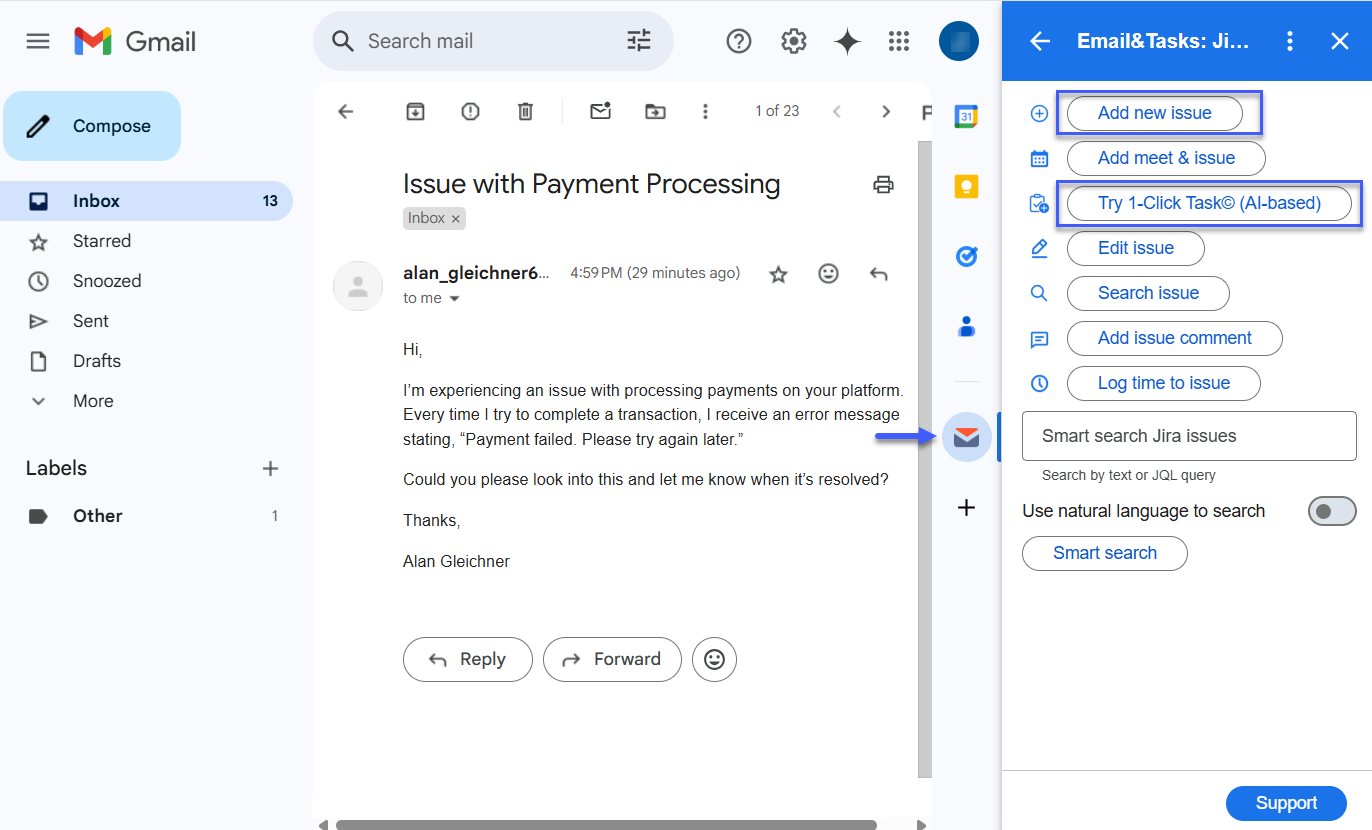Open Google Calendar from the side panel
The width and height of the screenshot is (1372, 830).
tap(966, 117)
